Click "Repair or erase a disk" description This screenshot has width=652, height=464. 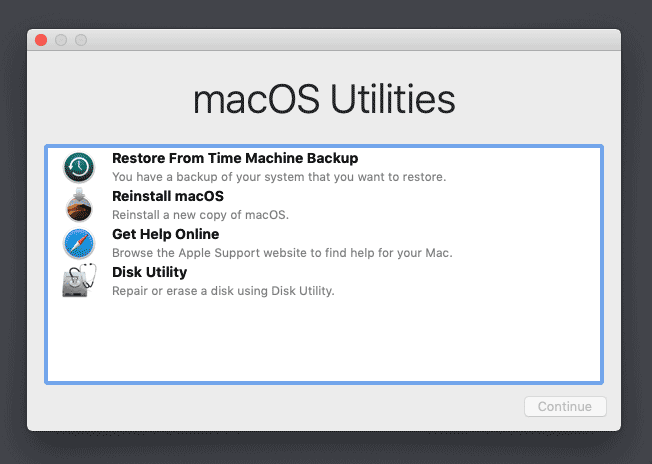click(223, 291)
